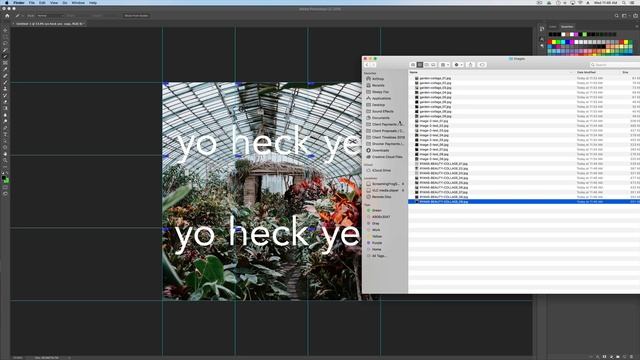Open the Finder menu in menu bar
Screen dimensions: 640x360
click(19, 2)
